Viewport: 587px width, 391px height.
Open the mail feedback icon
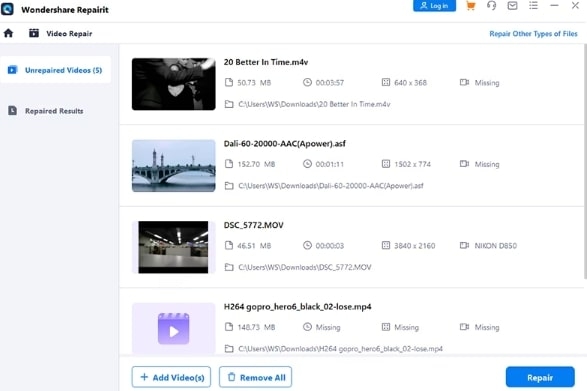[513, 6]
